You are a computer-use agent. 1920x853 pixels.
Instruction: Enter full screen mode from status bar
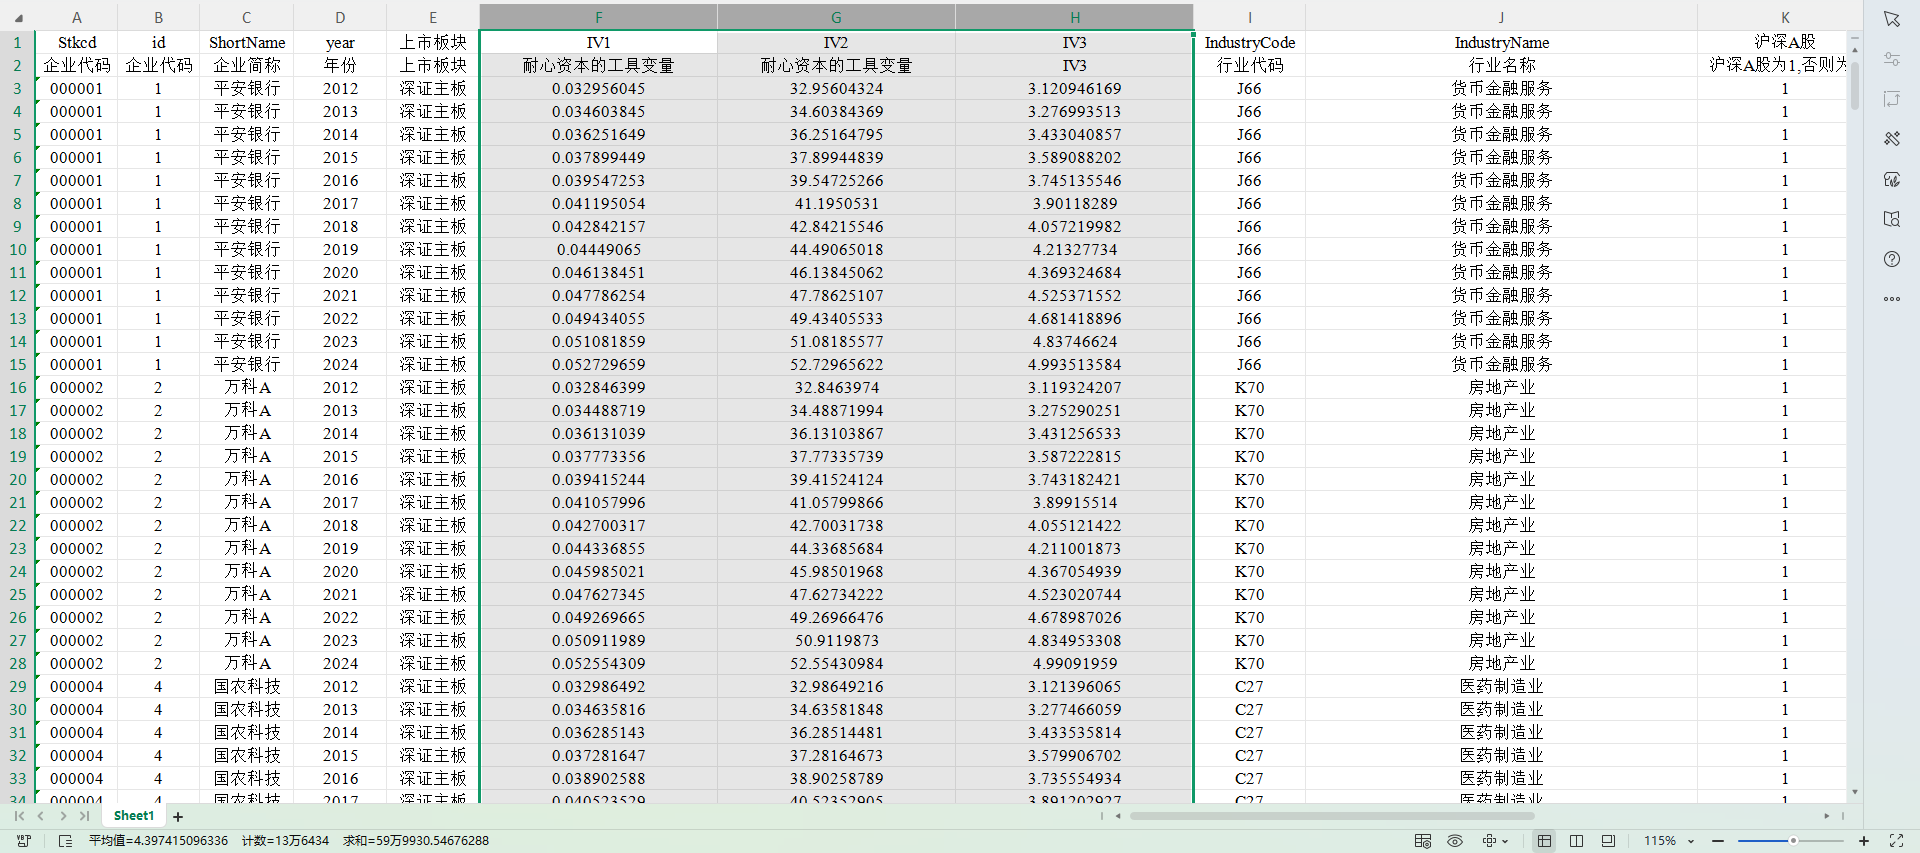(x=1896, y=841)
